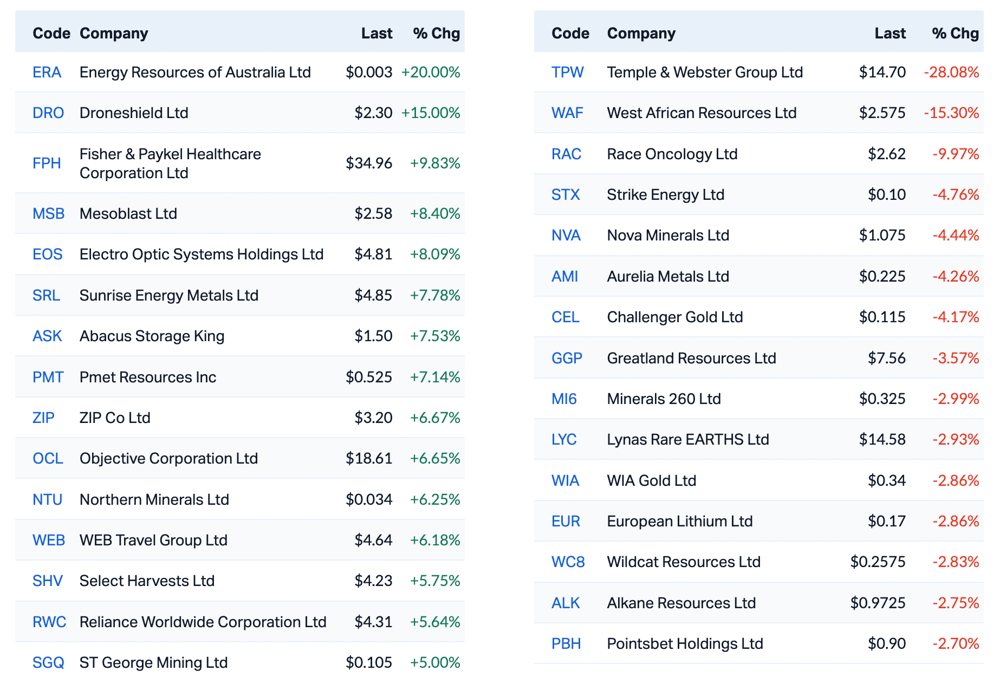Select the AMI code link

point(564,276)
